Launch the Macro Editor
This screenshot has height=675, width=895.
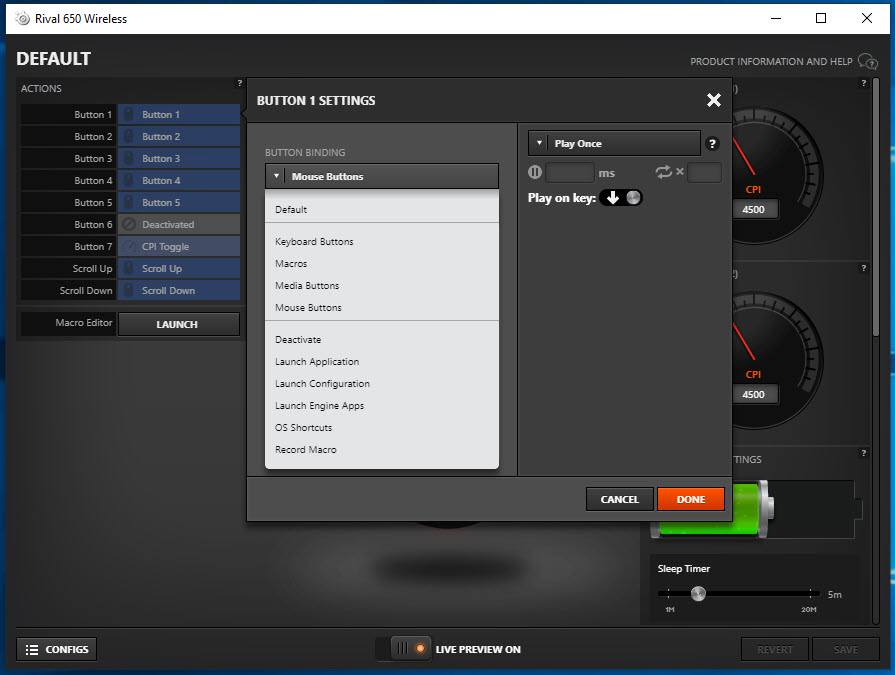[179, 324]
